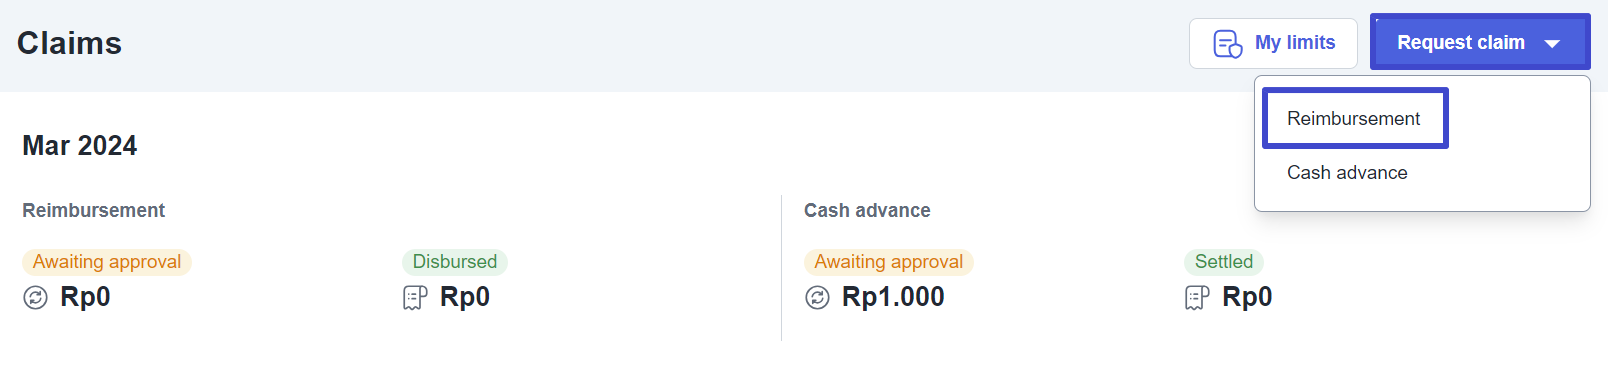Click the Reimbursement awaiting approval refresh icon
The image size is (1608, 374).
click(x=35, y=298)
